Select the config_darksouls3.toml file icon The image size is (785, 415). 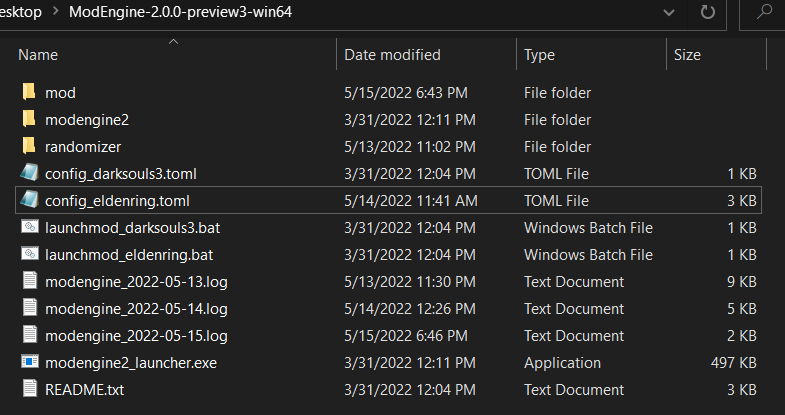tap(29, 174)
